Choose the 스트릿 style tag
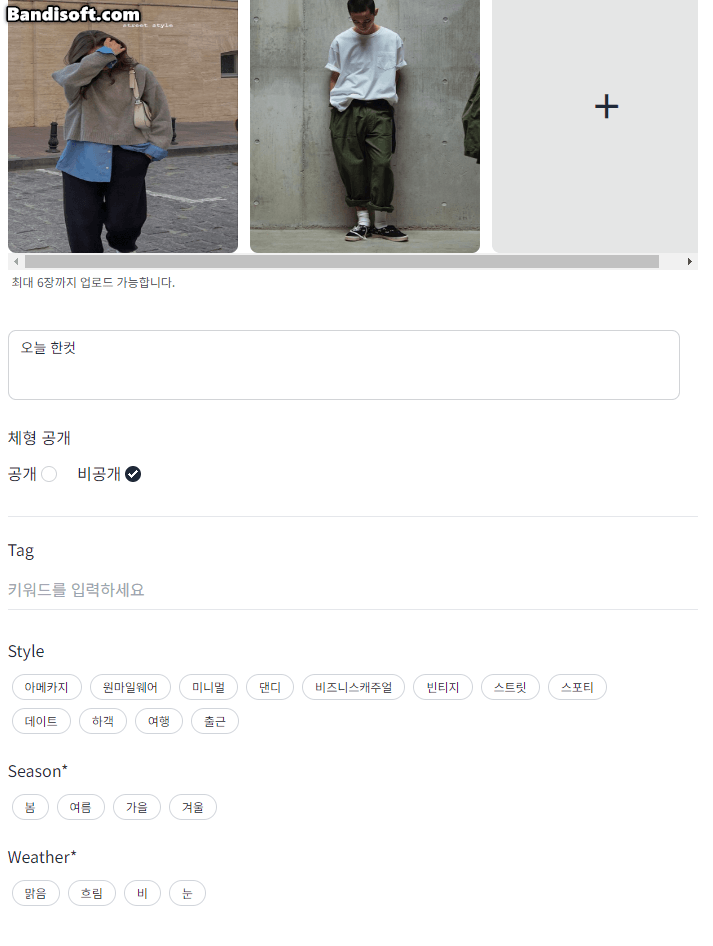 (x=510, y=687)
